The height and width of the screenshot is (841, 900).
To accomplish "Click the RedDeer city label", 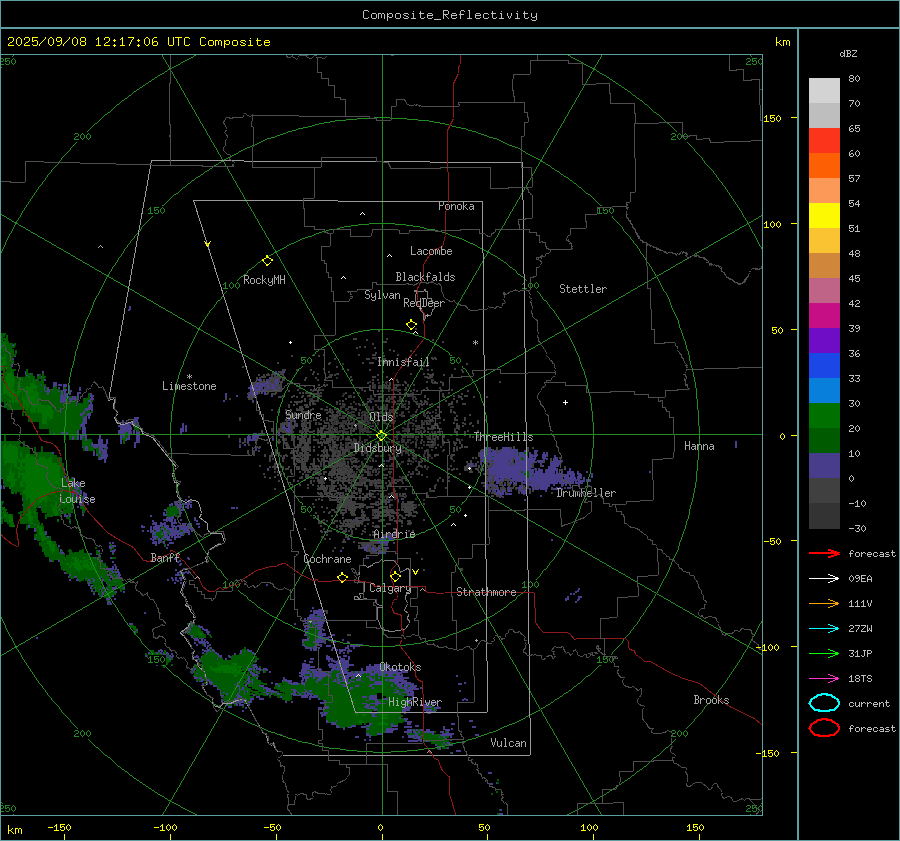I will coord(424,303).
